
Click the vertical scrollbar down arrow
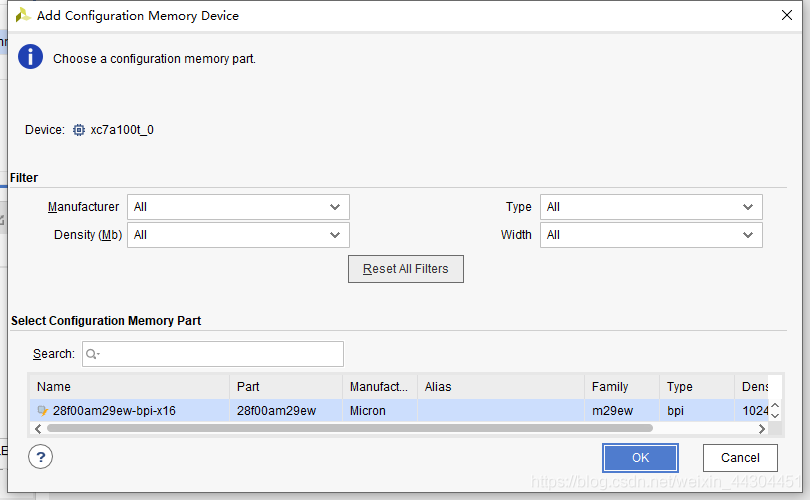coord(775,416)
